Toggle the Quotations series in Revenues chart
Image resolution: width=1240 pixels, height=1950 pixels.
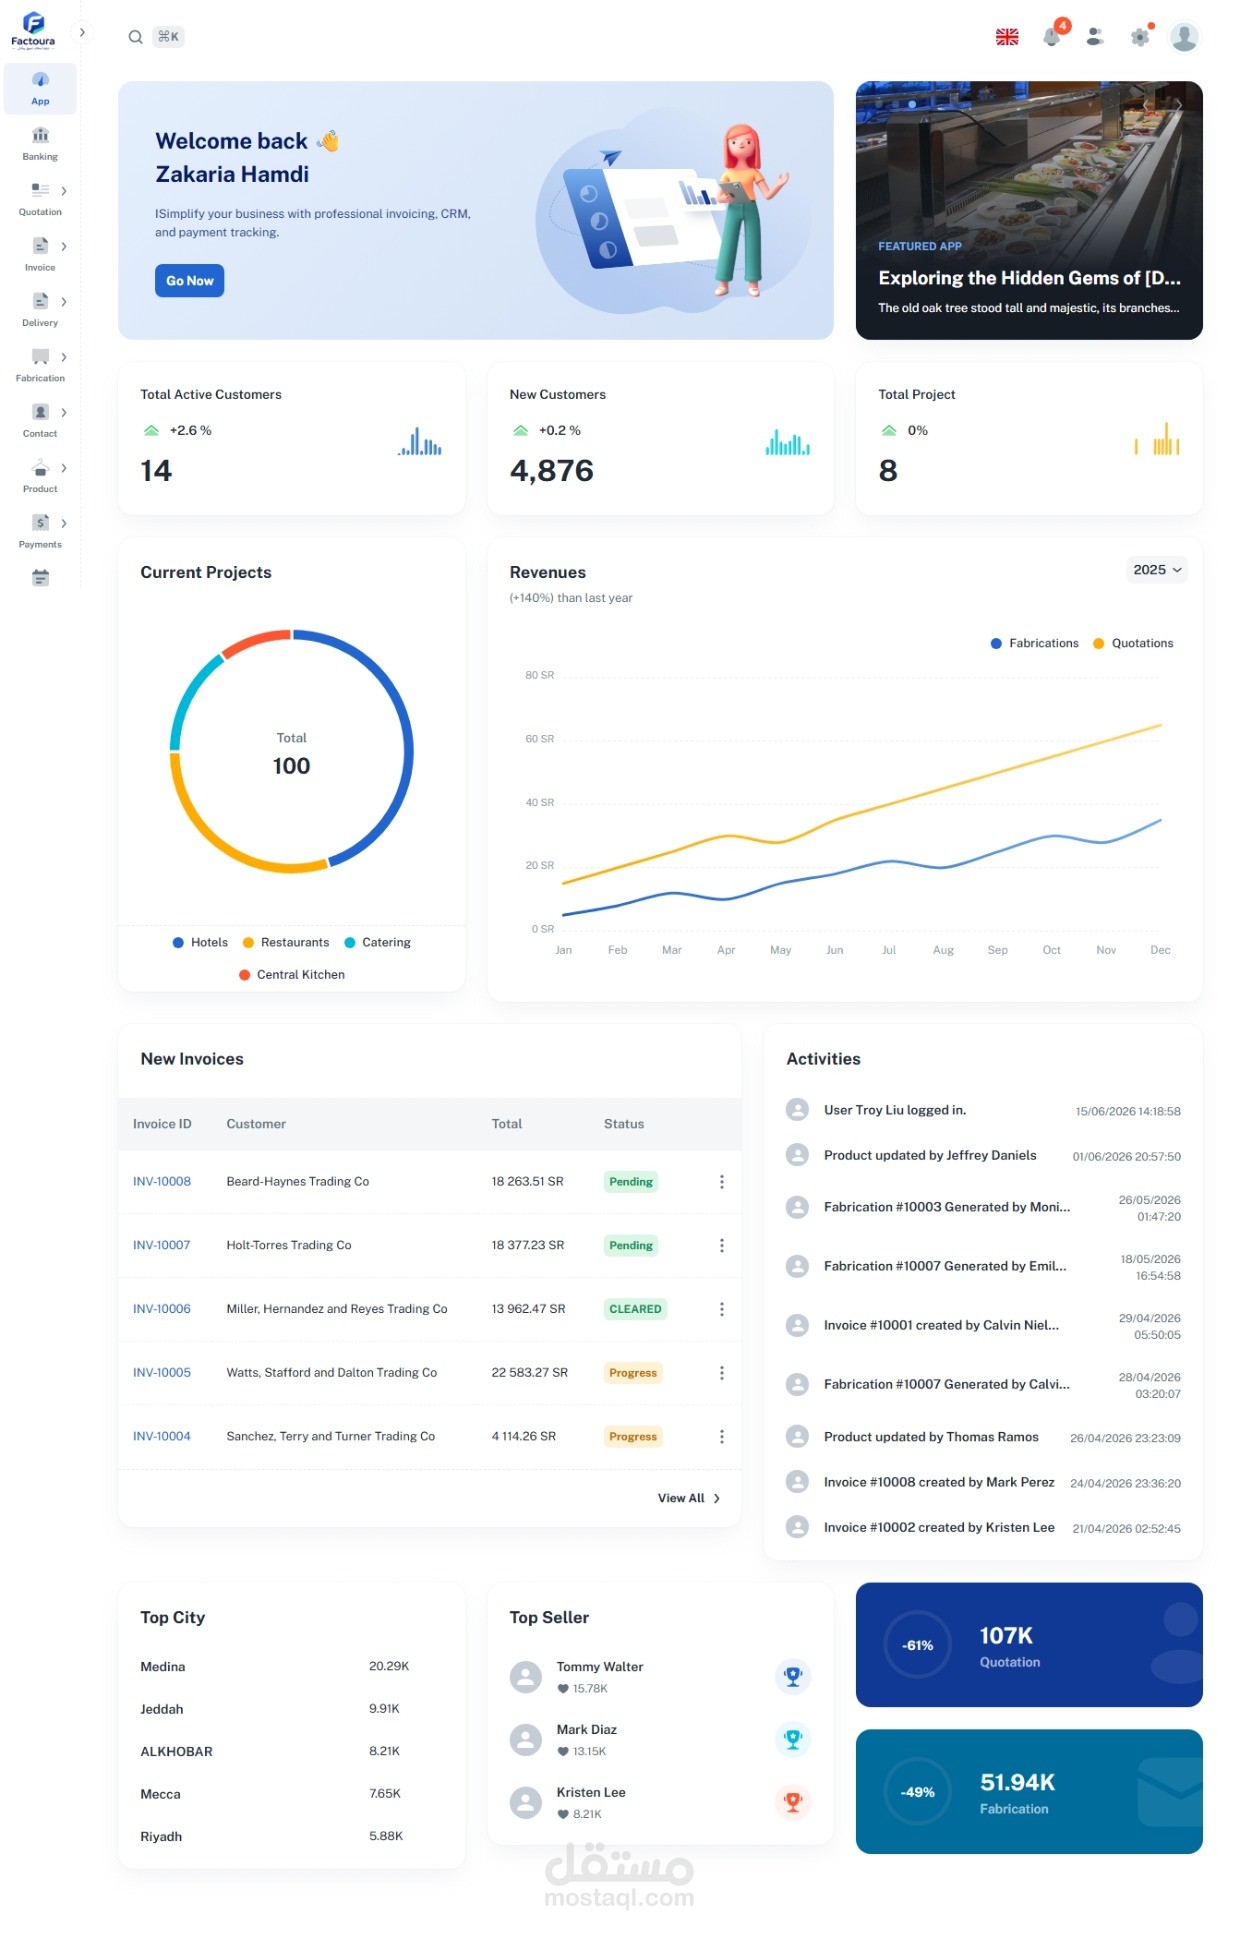tap(1133, 643)
